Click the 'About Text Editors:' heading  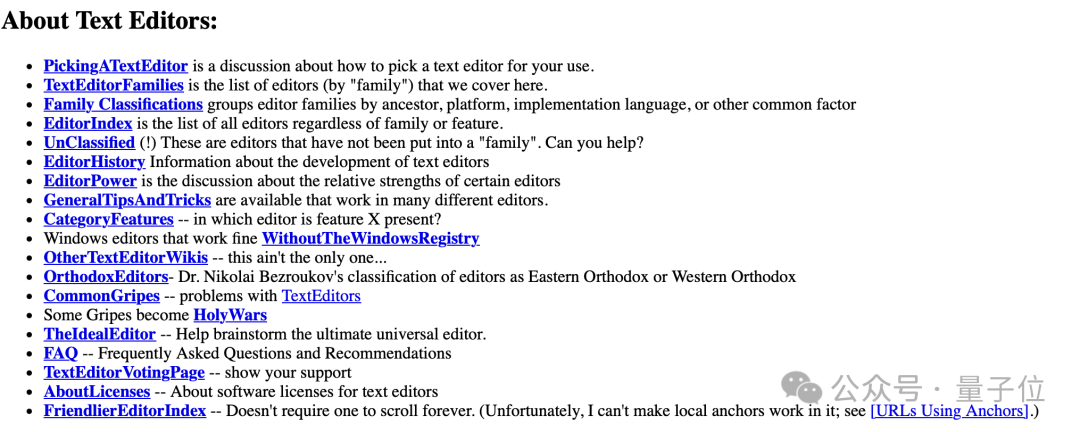[x=110, y=21]
